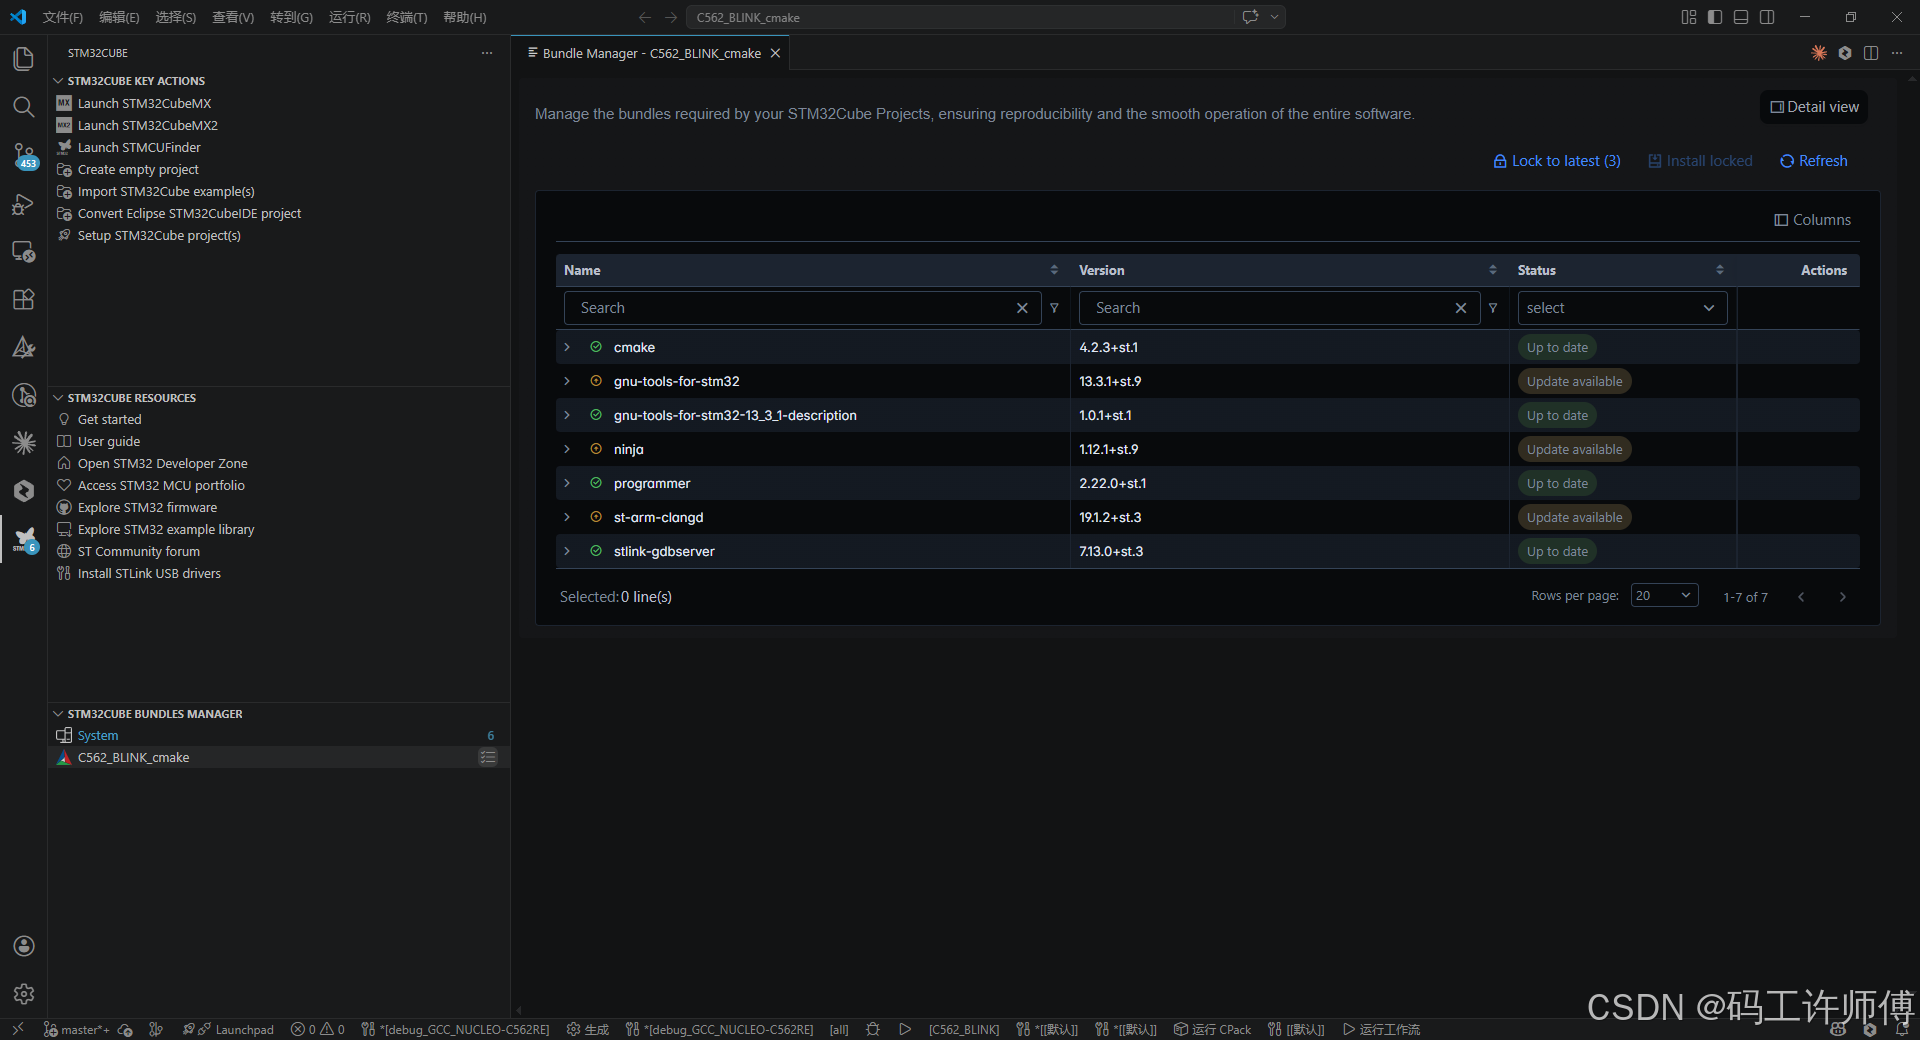Image resolution: width=1920 pixels, height=1040 pixels.
Task: Open the 编辑(E) menu
Action: pos(119,17)
